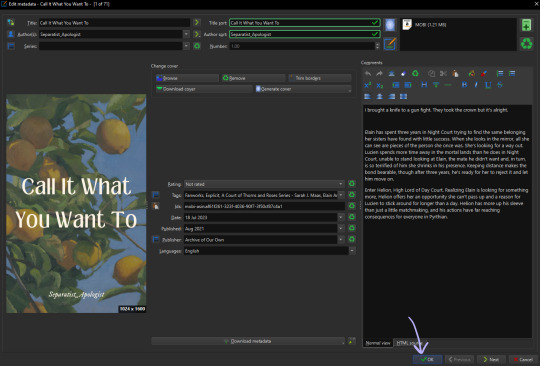Set metadata from the book format icon

coord(390,44)
